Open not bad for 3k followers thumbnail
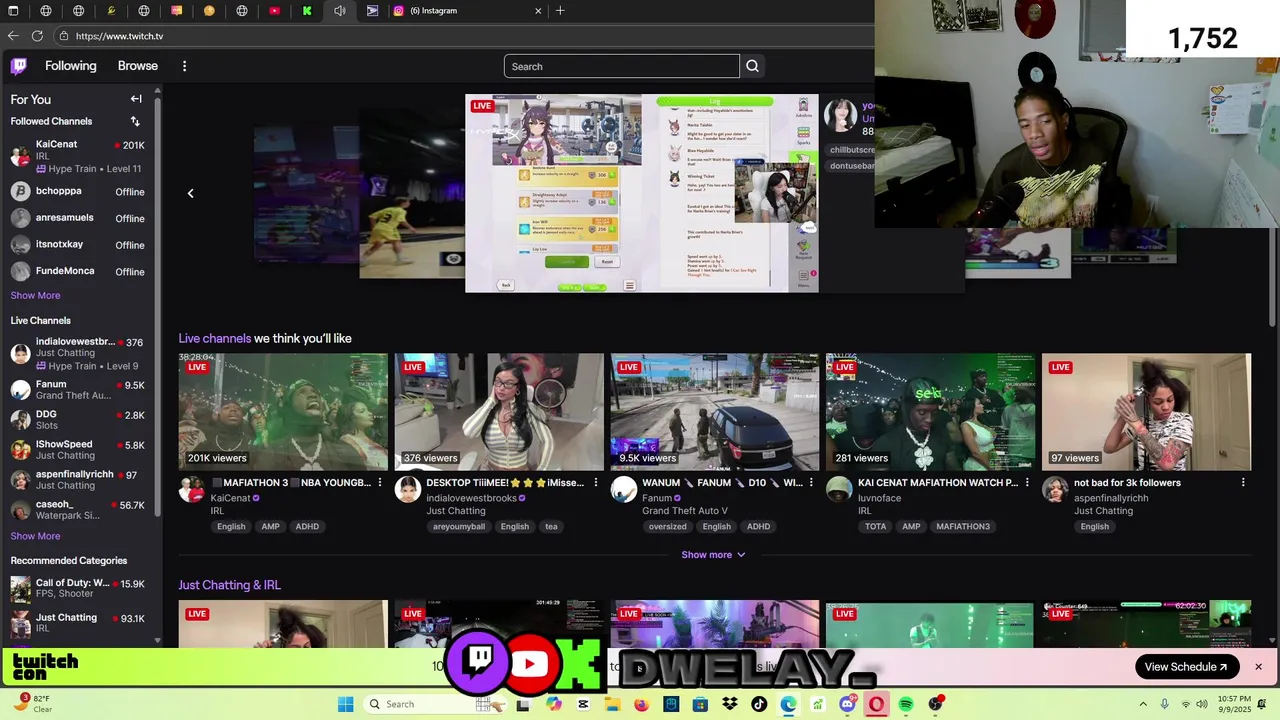The height and width of the screenshot is (720, 1280). pos(1146,411)
